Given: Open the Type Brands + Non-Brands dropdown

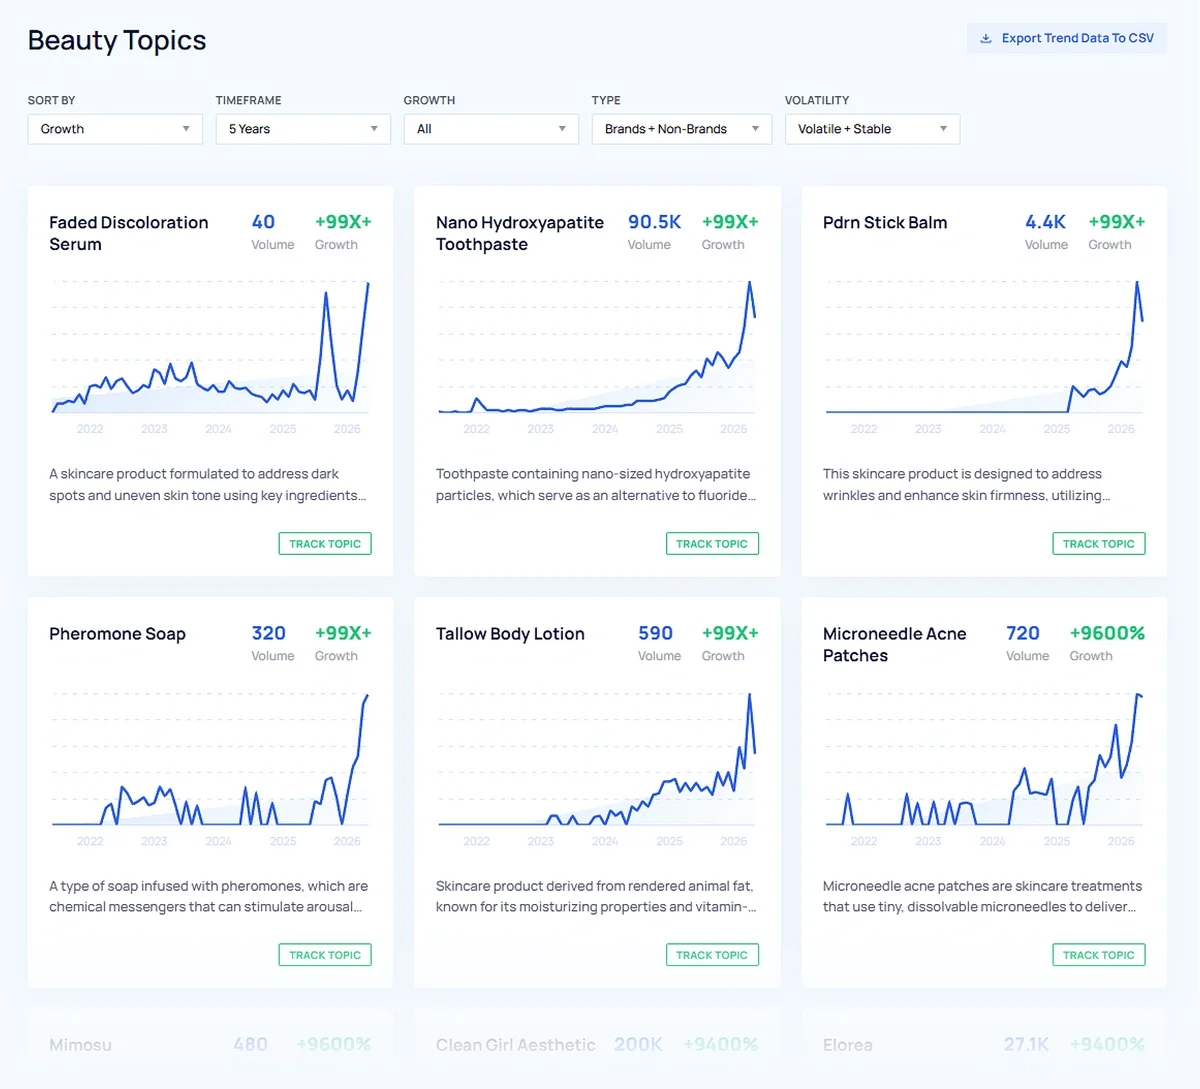Looking at the screenshot, I should click(x=682, y=129).
